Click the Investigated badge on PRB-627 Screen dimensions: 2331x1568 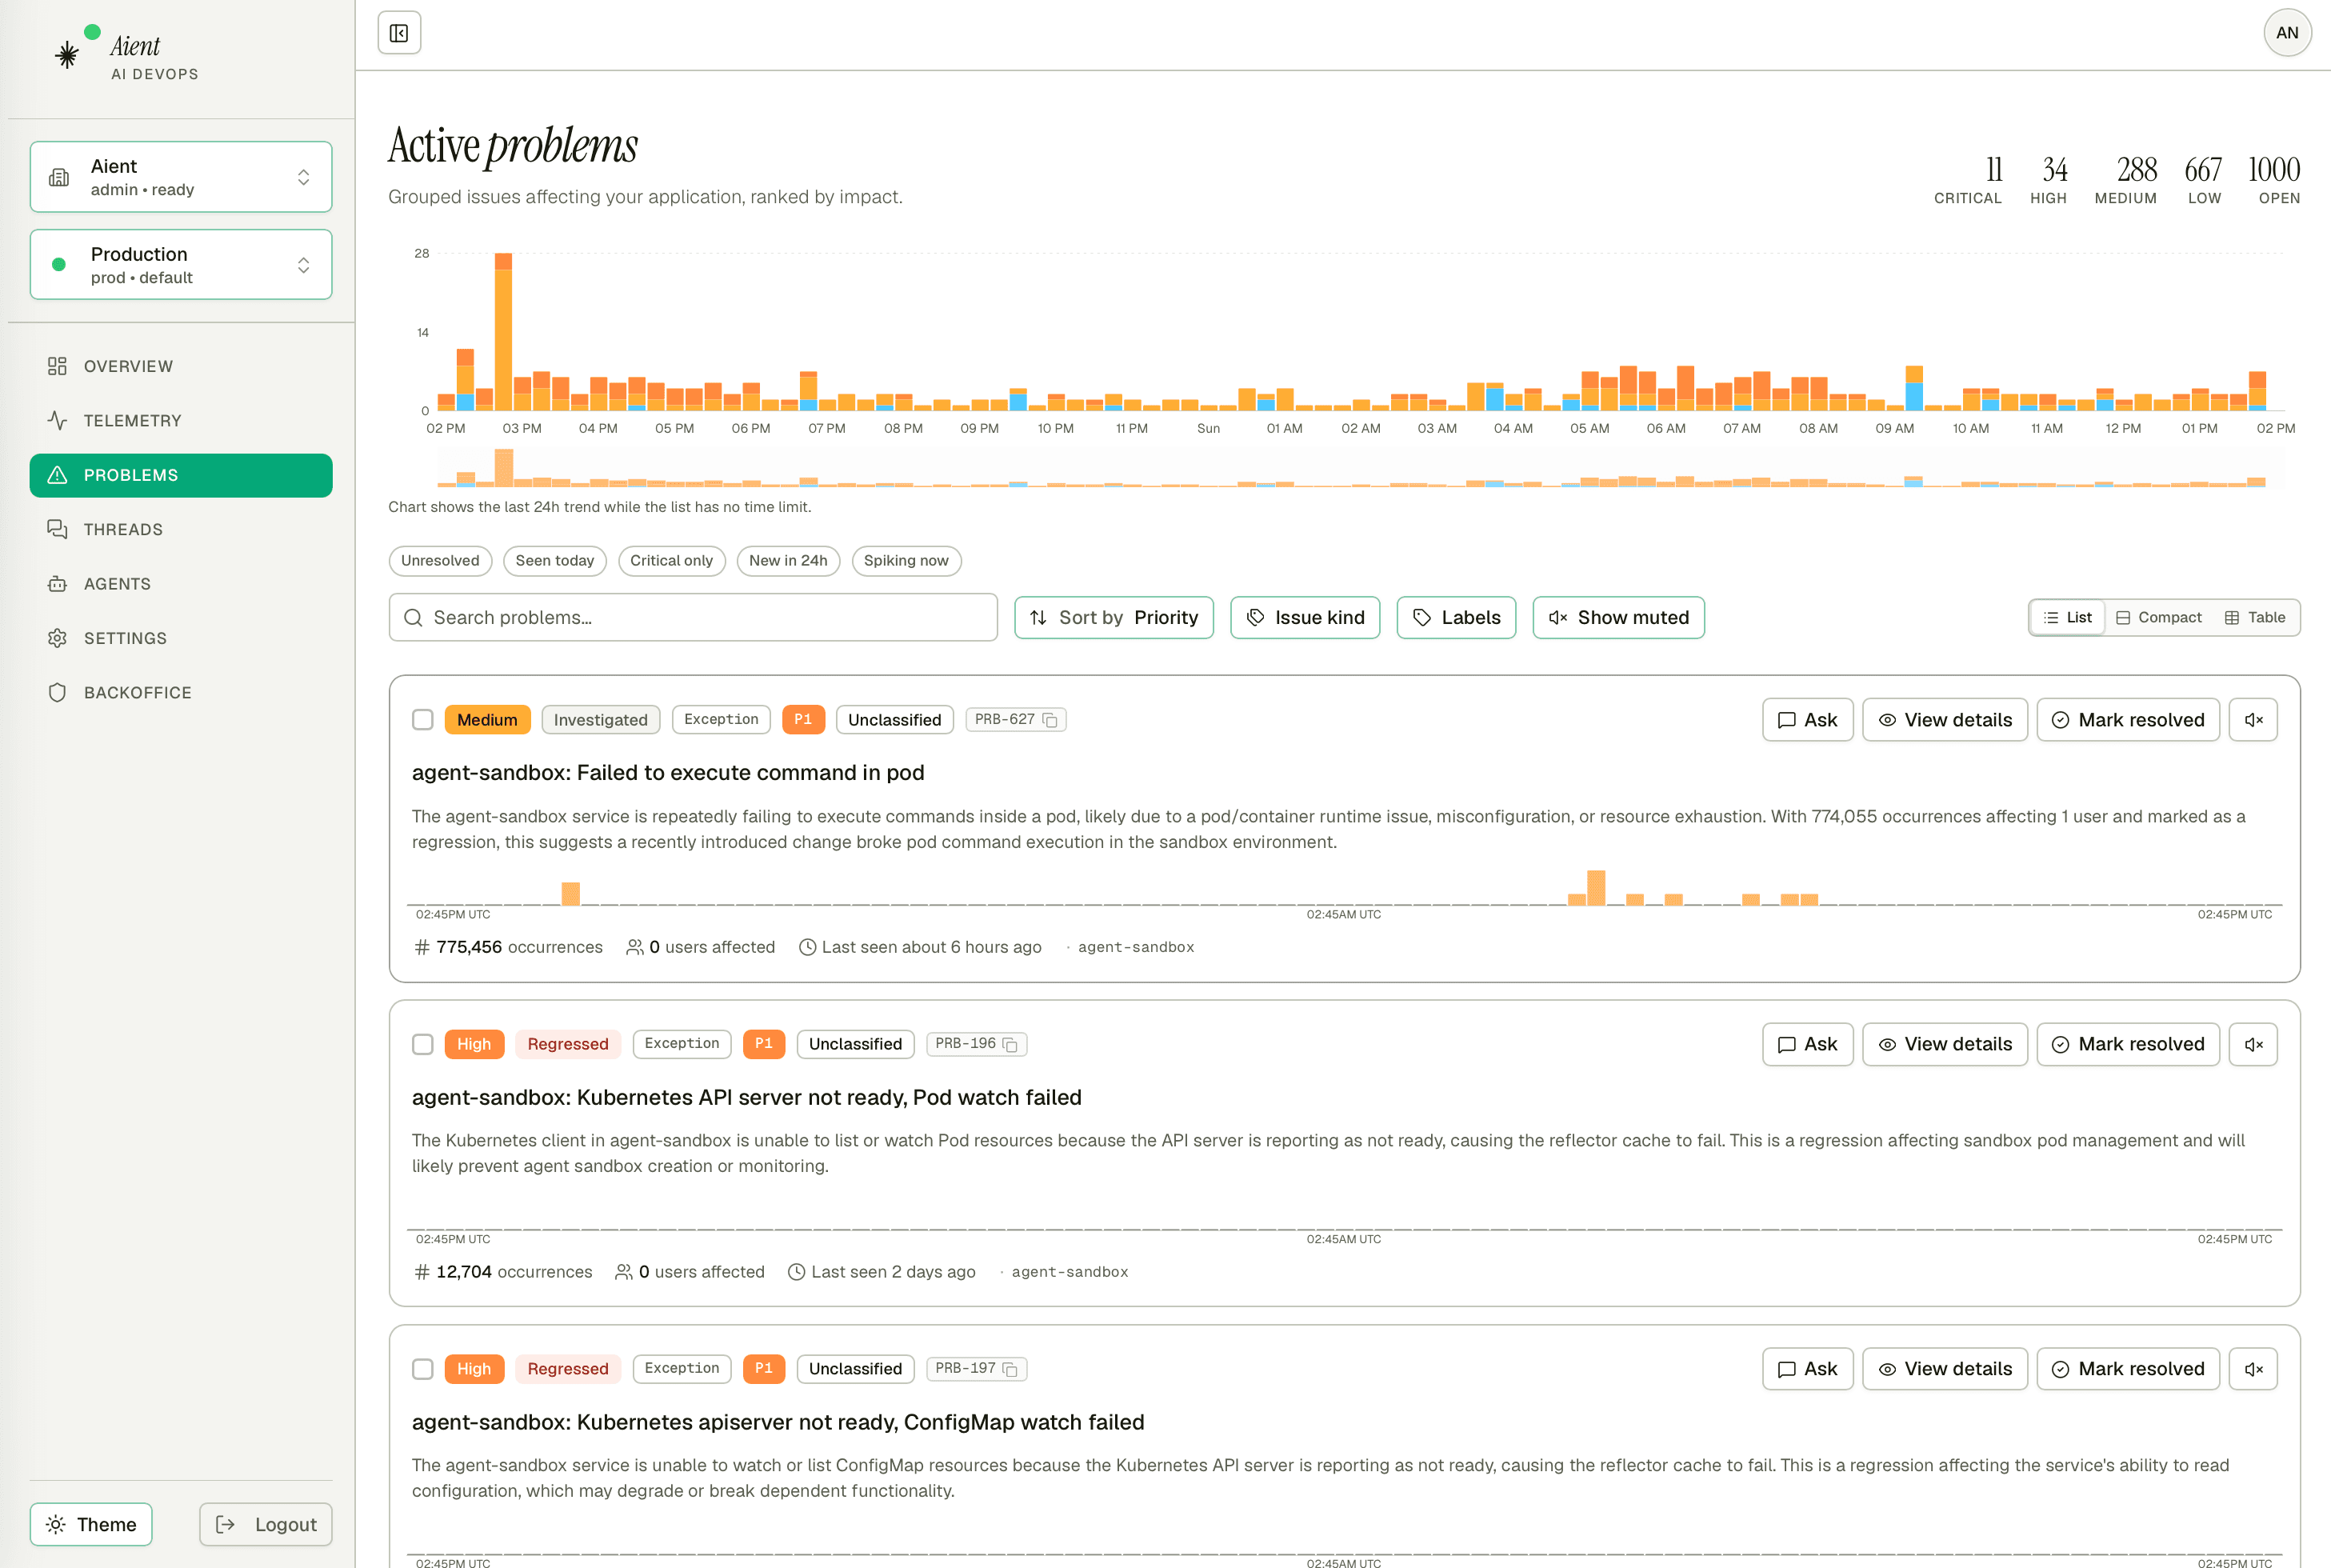tap(600, 720)
